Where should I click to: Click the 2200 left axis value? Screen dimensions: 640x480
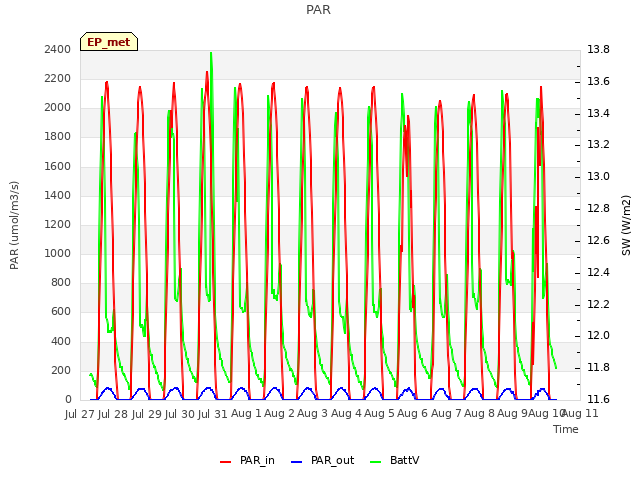pyautogui.click(x=58, y=79)
